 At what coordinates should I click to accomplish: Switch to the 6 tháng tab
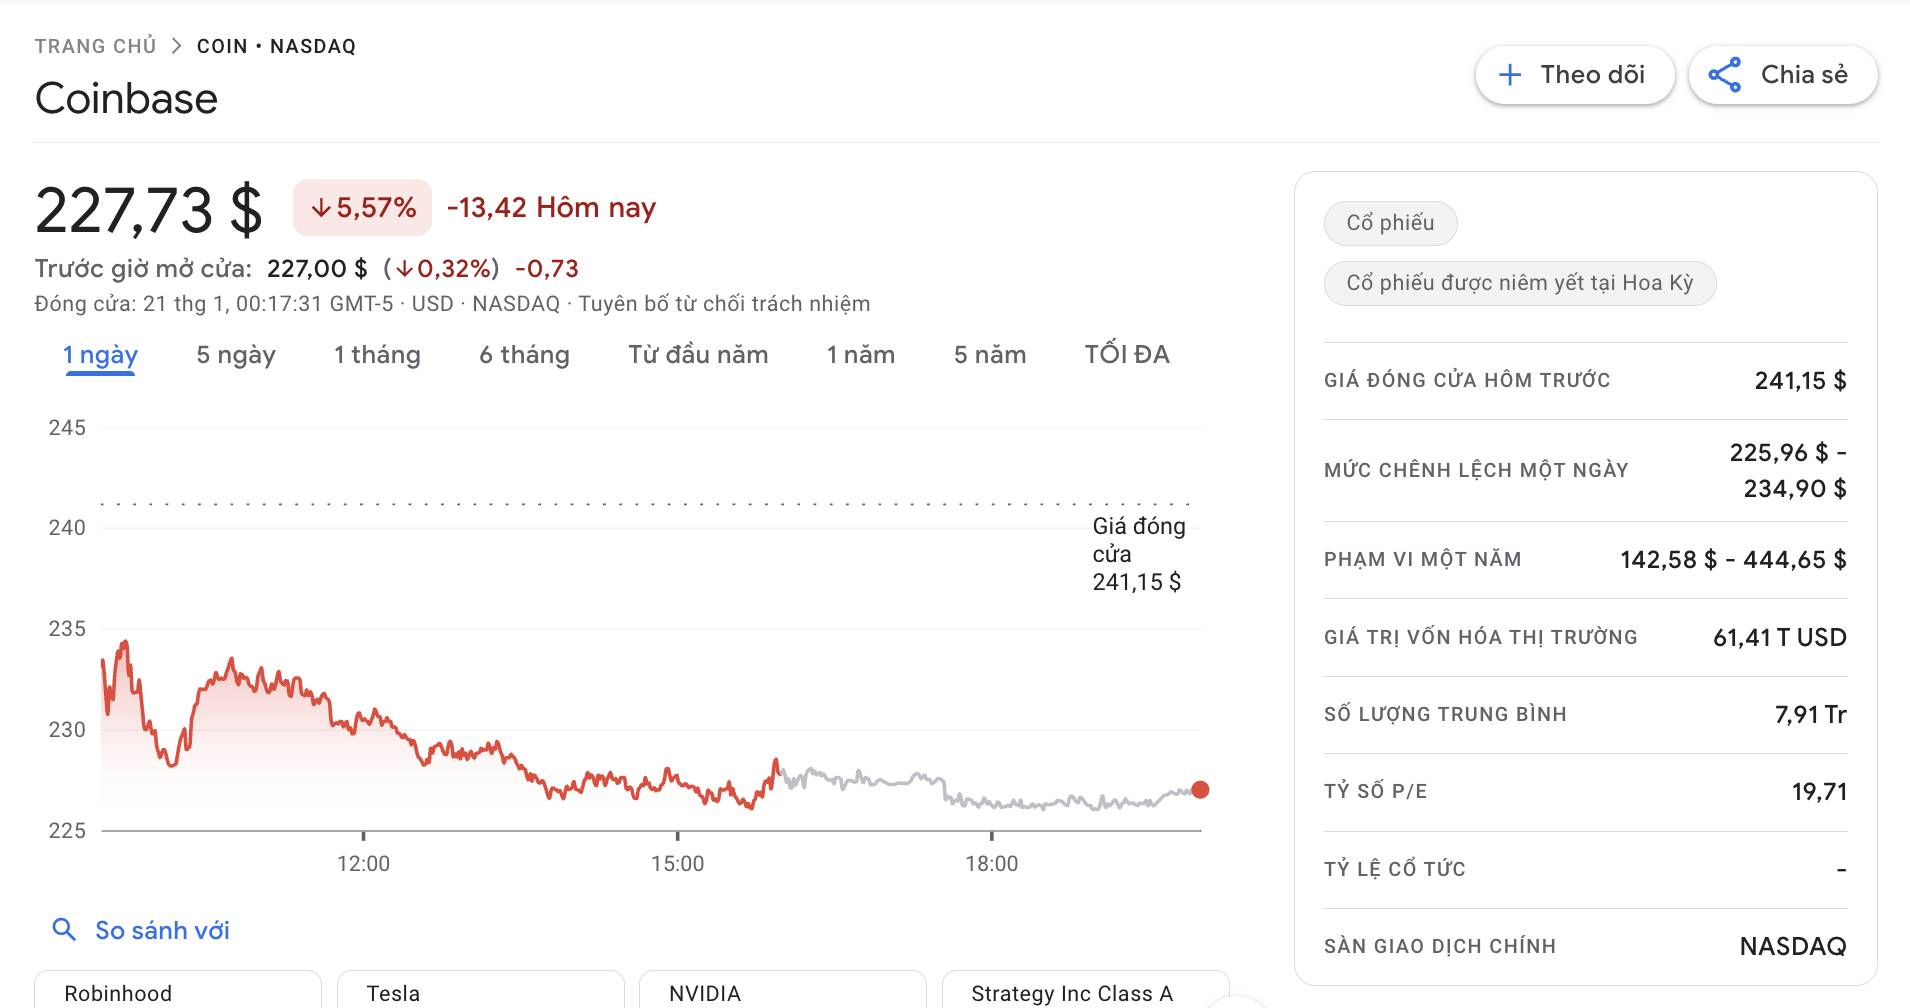click(524, 355)
